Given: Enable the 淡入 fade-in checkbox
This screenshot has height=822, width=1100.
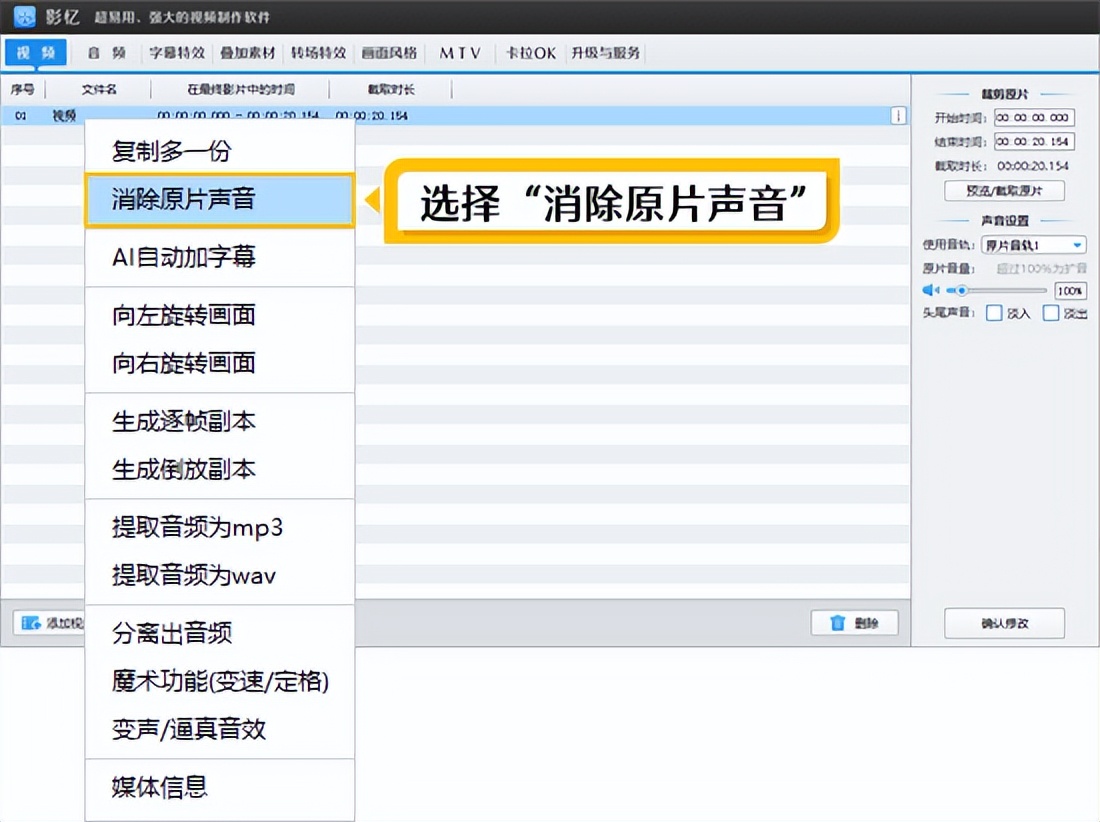Looking at the screenshot, I should pyautogui.click(x=994, y=313).
